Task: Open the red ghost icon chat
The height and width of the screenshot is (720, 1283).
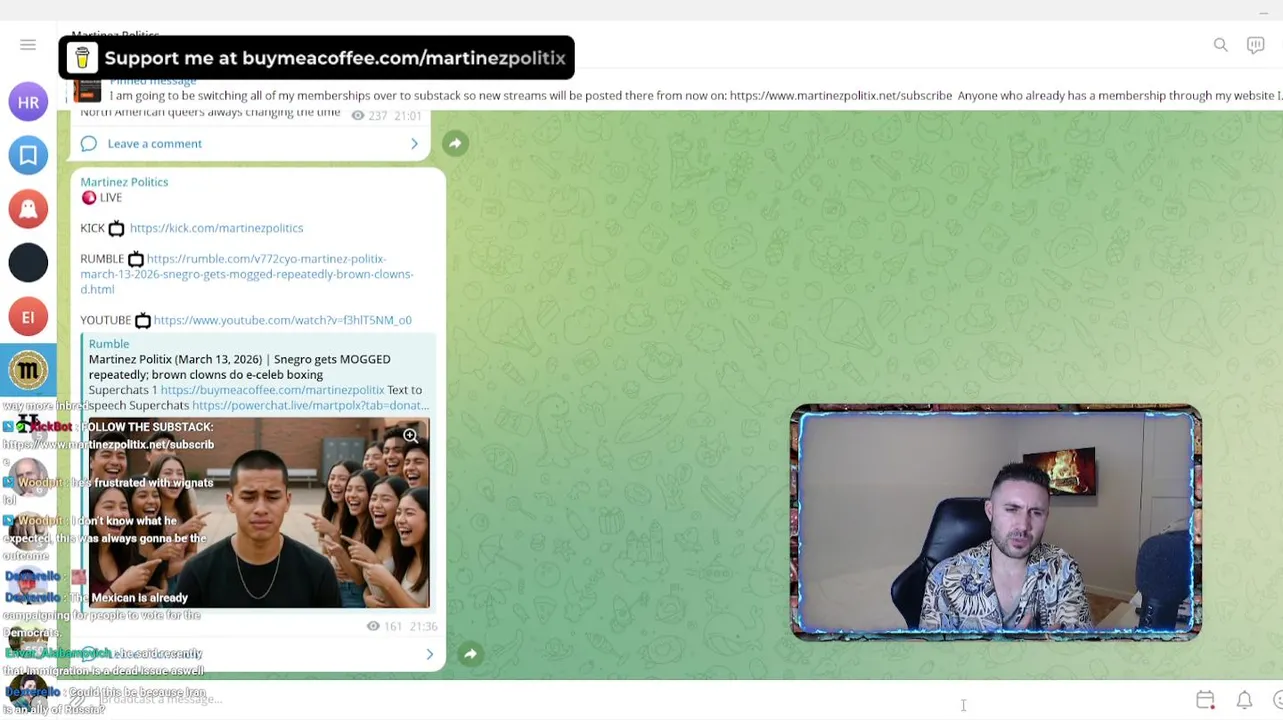Action: 28,209
